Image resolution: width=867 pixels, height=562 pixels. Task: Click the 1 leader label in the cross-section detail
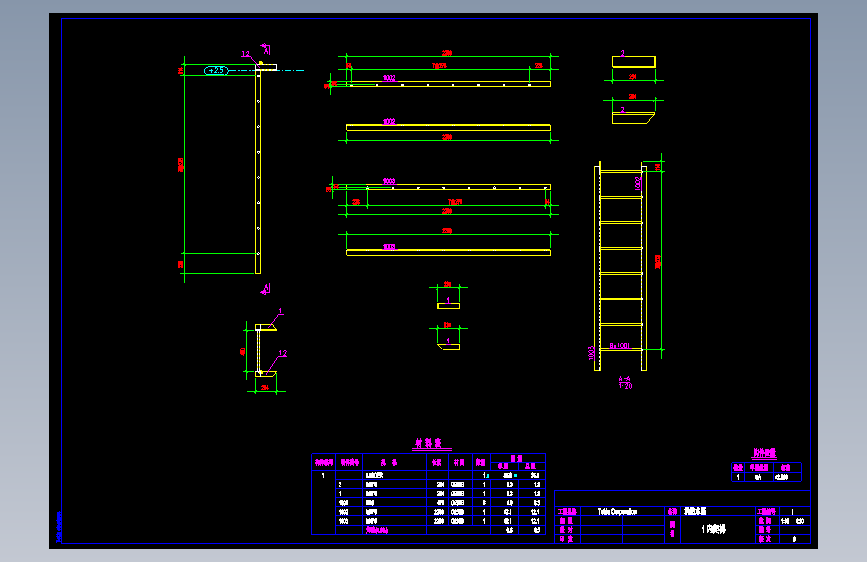pos(280,311)
